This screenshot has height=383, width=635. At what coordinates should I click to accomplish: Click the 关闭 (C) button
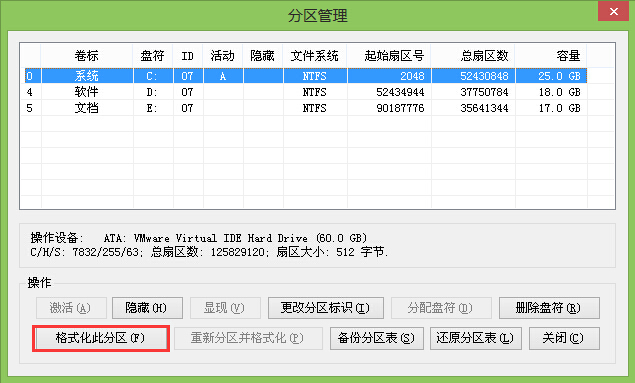point(564,338)
